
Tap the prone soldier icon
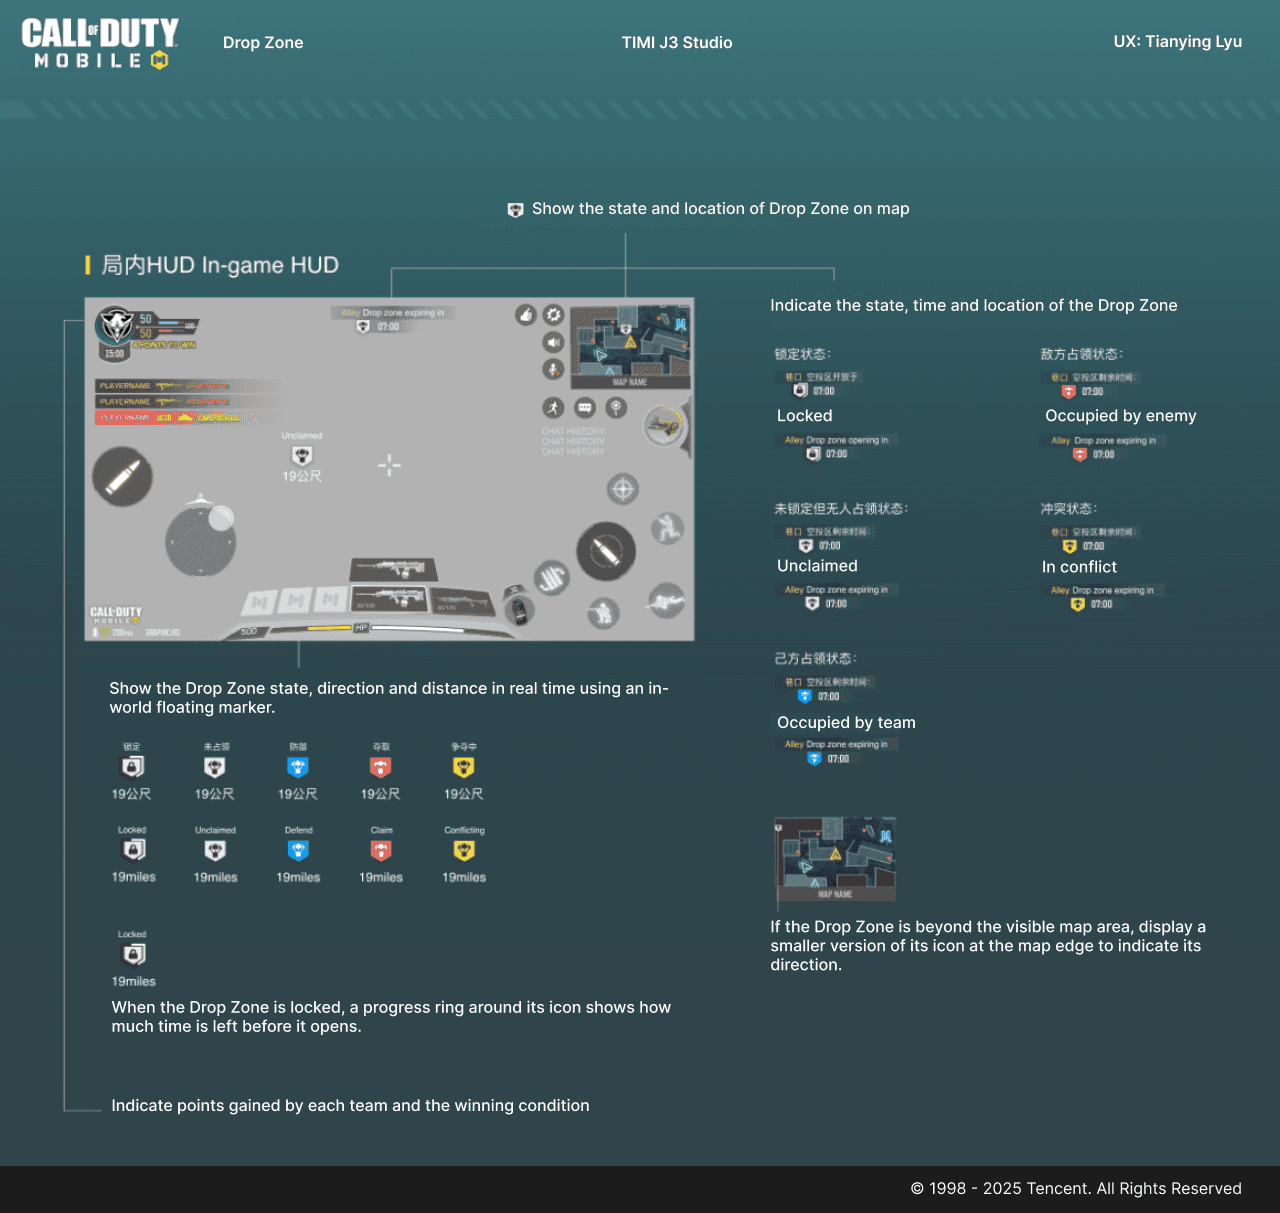pos(666,600)
